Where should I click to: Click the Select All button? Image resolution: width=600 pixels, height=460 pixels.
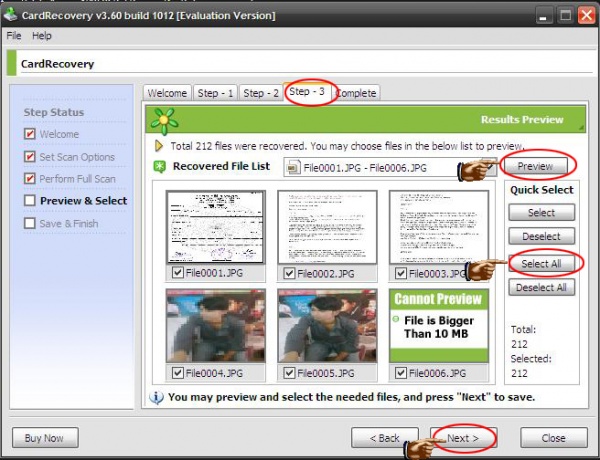click(x=541, y=264)
